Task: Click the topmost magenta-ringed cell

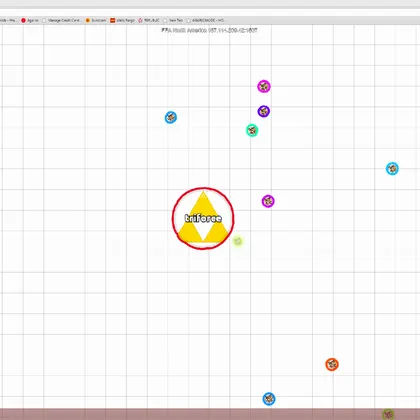Action: (x=264, y=87)
